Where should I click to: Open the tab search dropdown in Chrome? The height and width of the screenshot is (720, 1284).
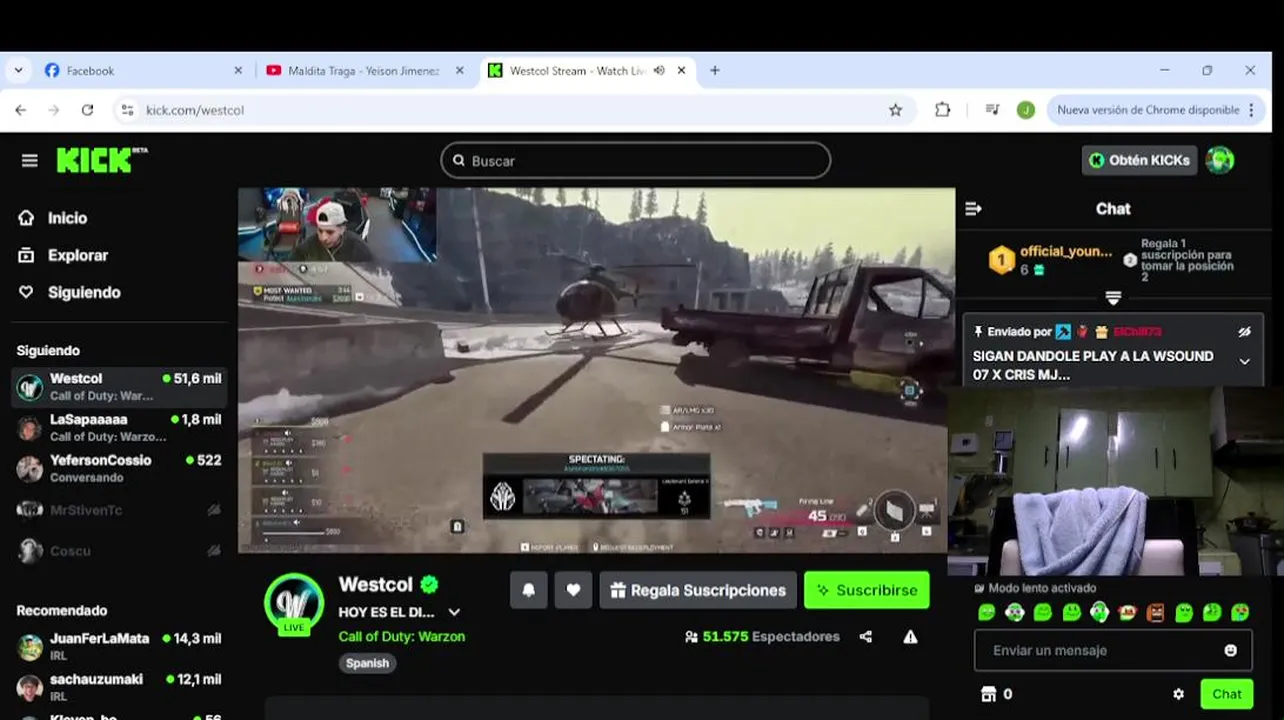click(x=18, y=71)
